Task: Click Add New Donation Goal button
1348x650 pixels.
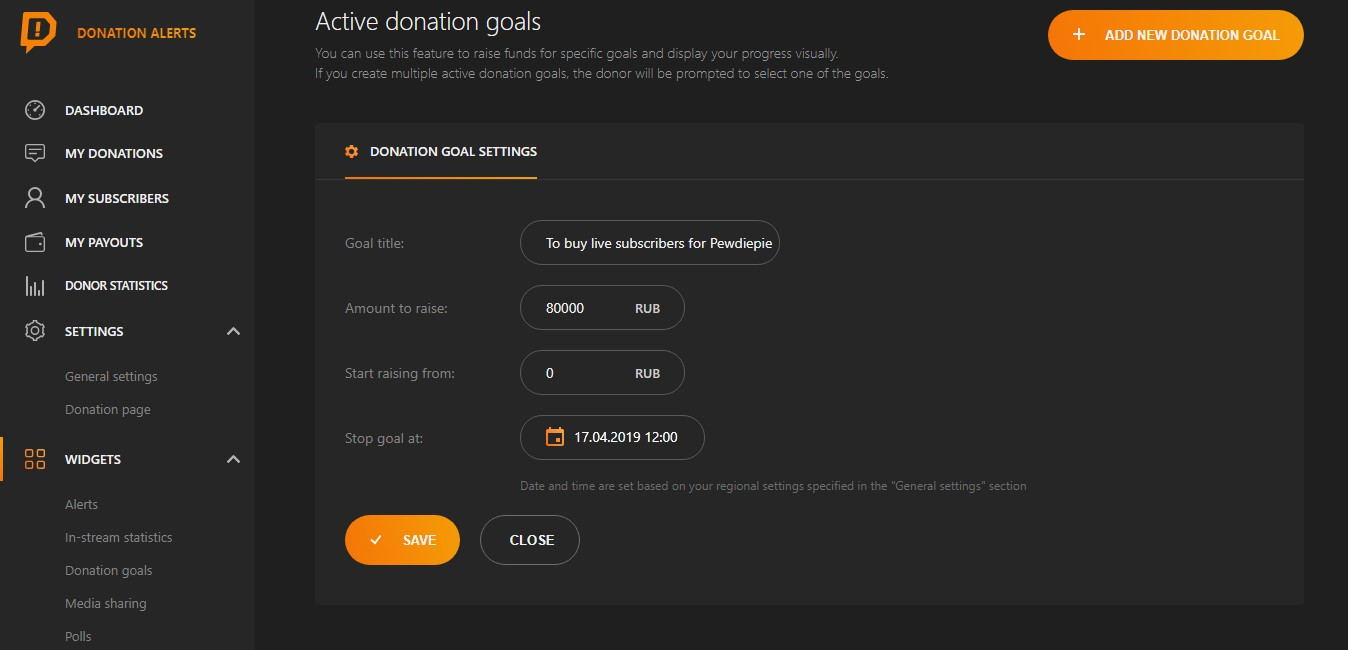Action: (1176, 35)
